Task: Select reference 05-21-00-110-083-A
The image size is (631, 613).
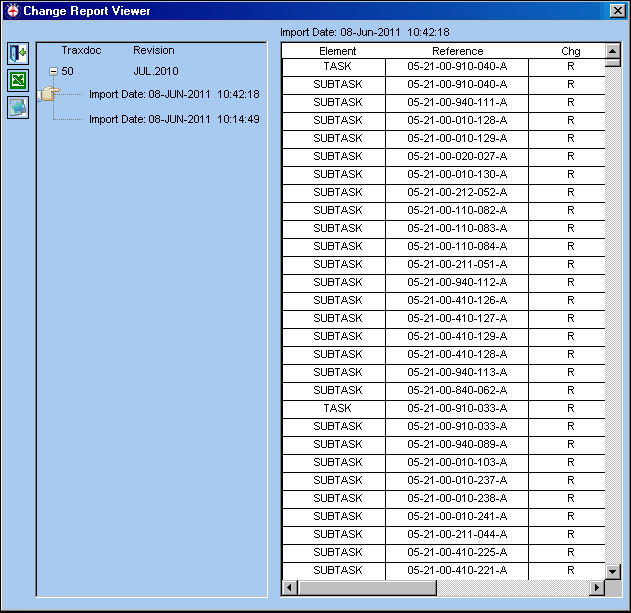Action: coord(457,229)
